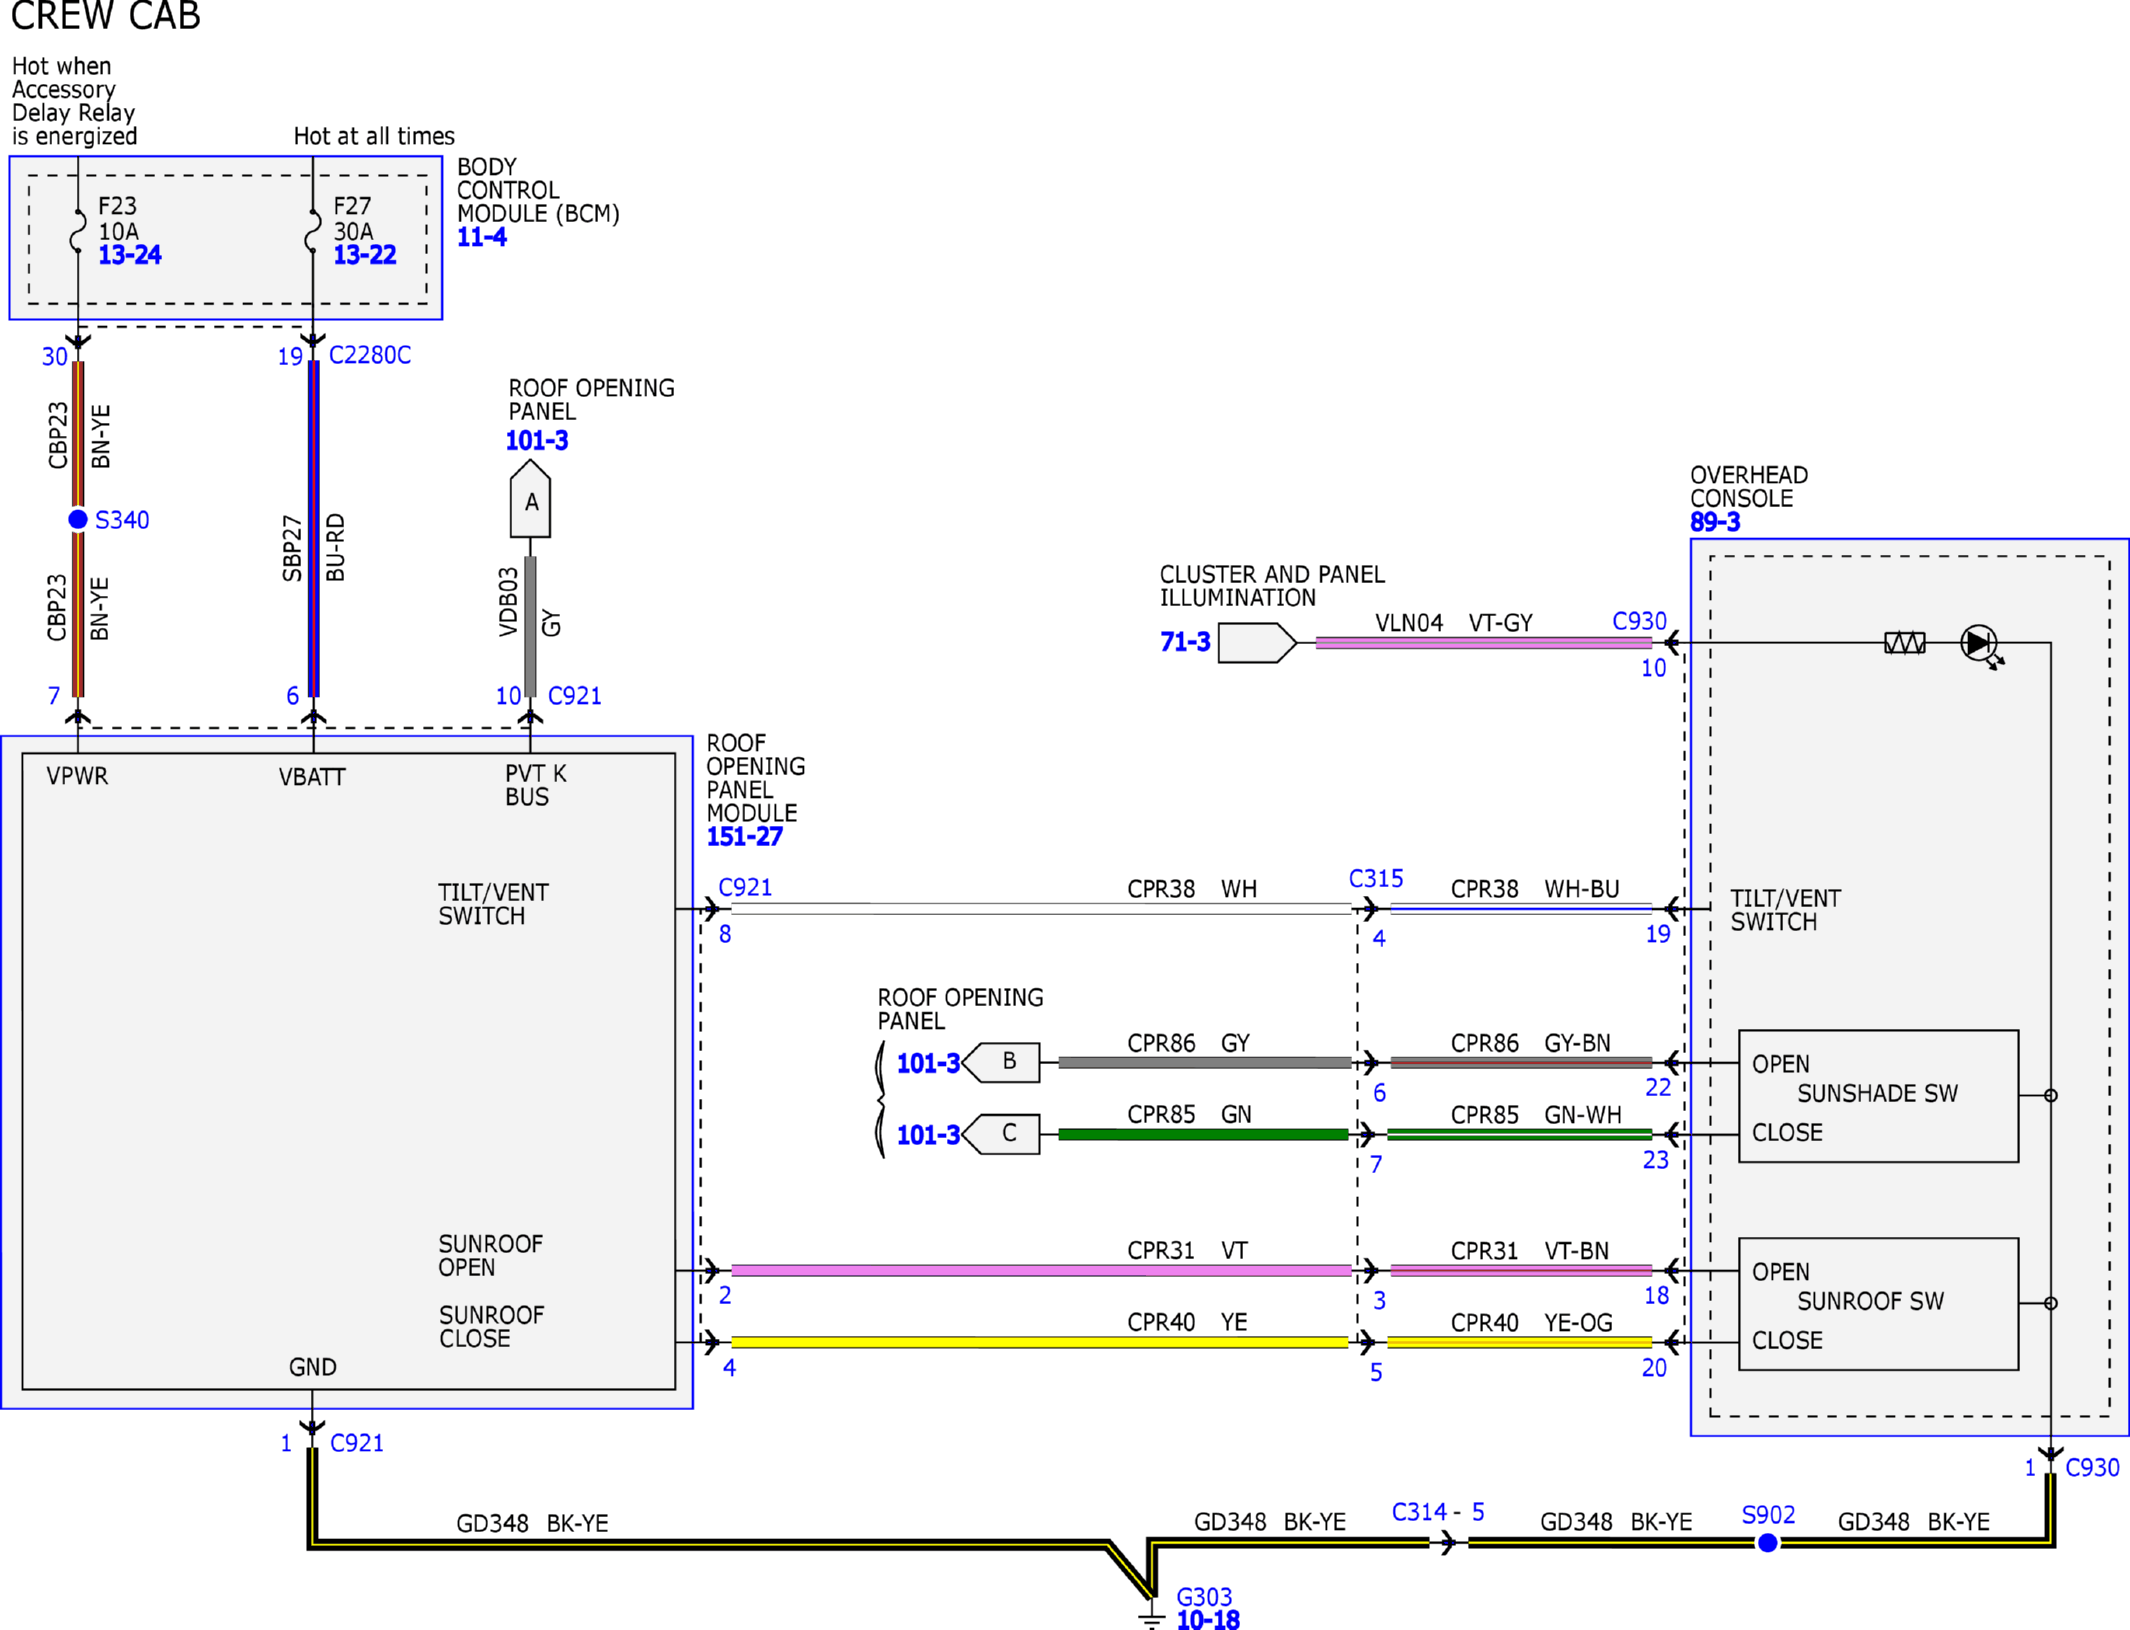Click the cluster illumination 71-3 arrow box
The image size is (2130, 1630).
pos(1257,643)
